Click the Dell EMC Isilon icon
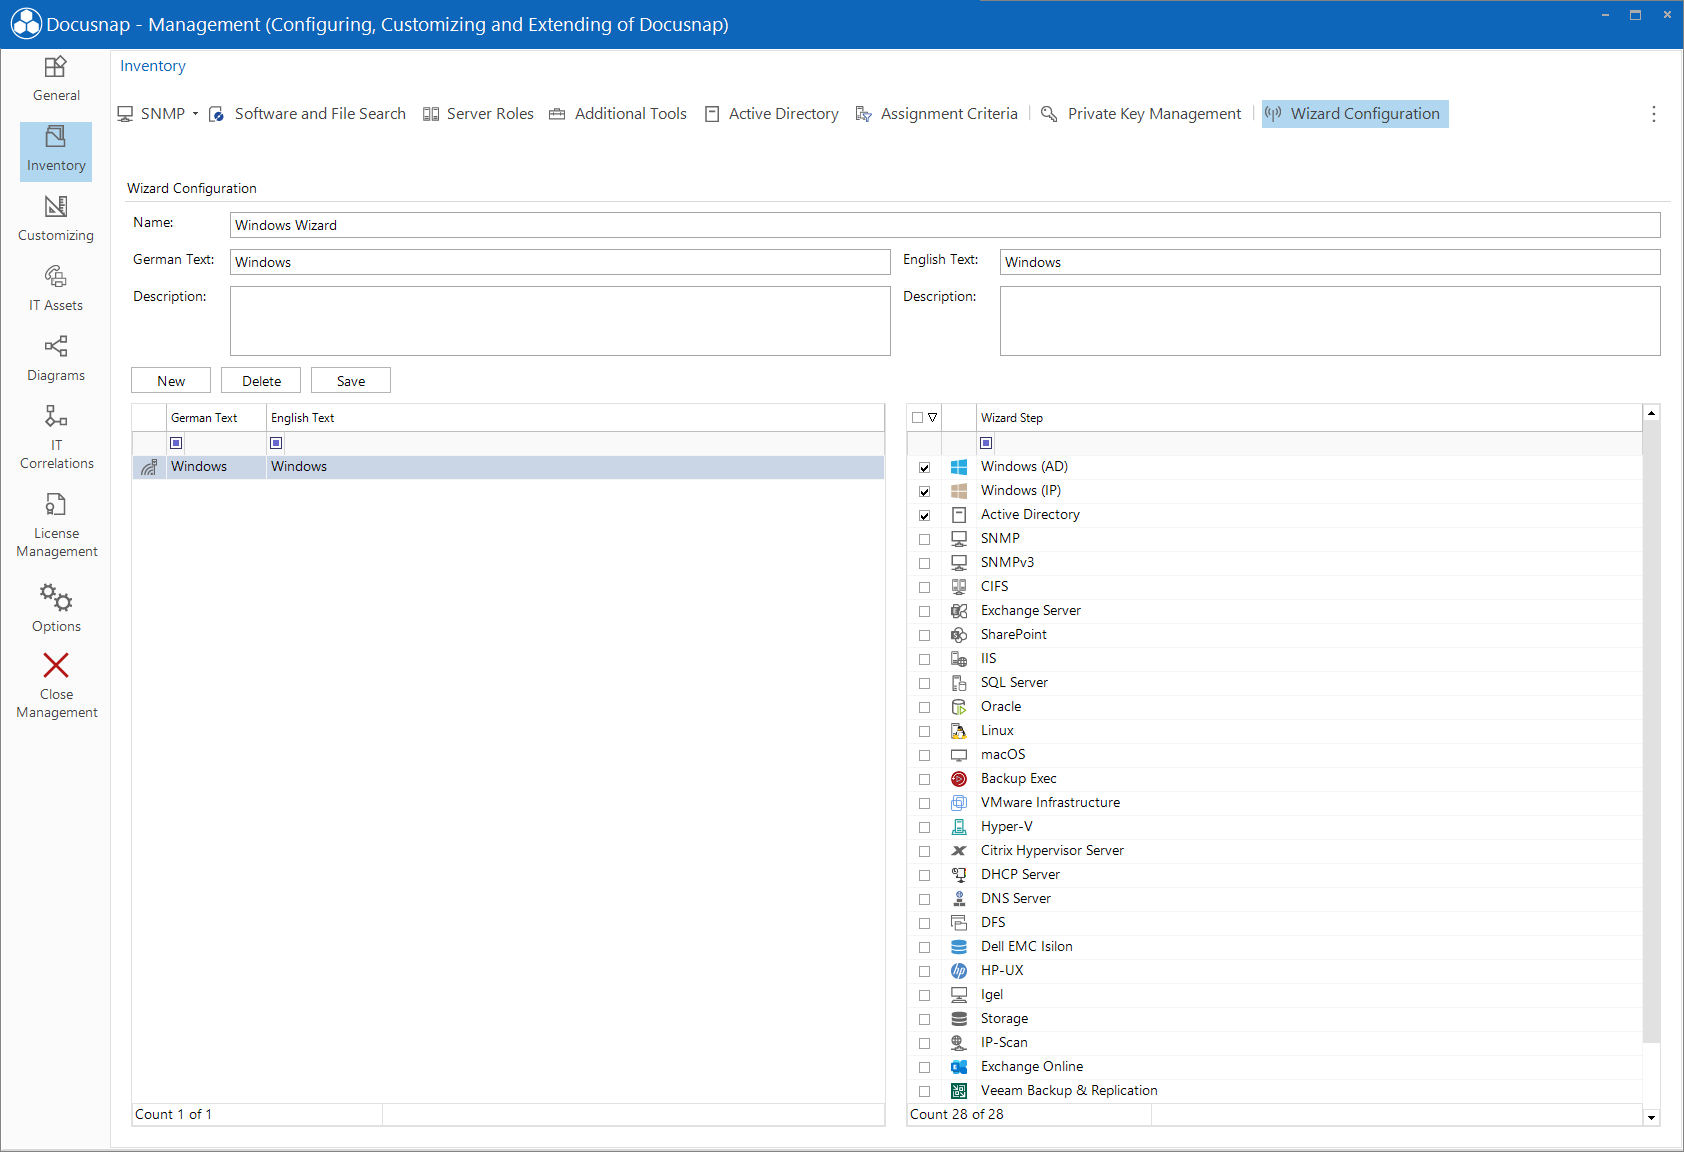1684x1152 pixels. (959, 947)
